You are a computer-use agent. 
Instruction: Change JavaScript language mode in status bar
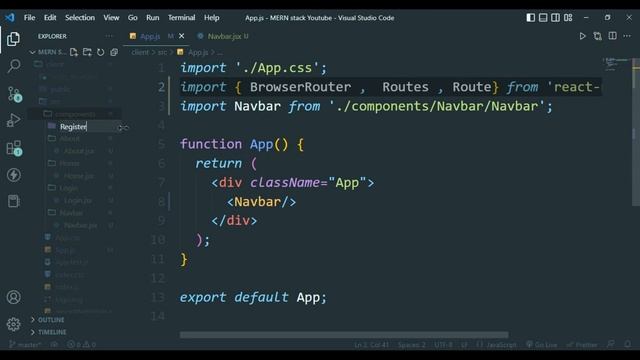click(501, 345)
